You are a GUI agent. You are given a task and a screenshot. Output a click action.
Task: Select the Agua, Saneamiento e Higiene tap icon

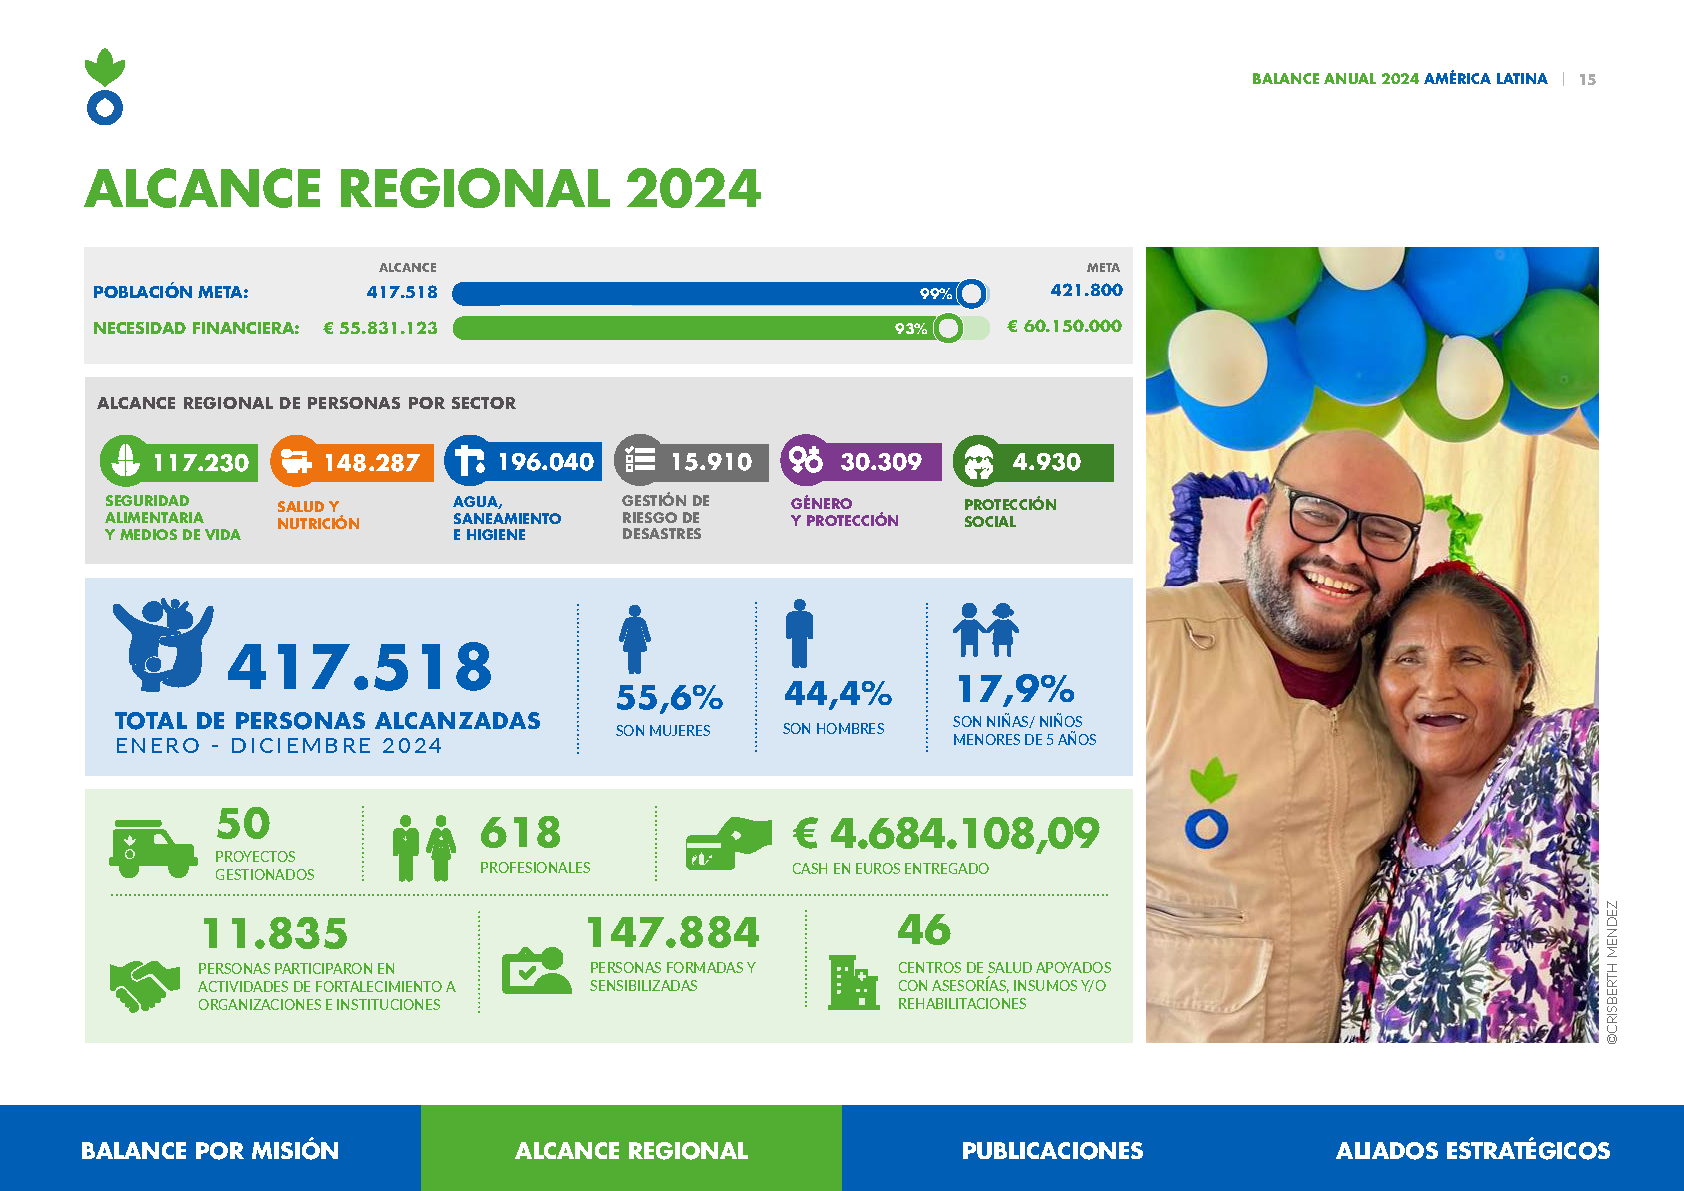coord(466,462)
